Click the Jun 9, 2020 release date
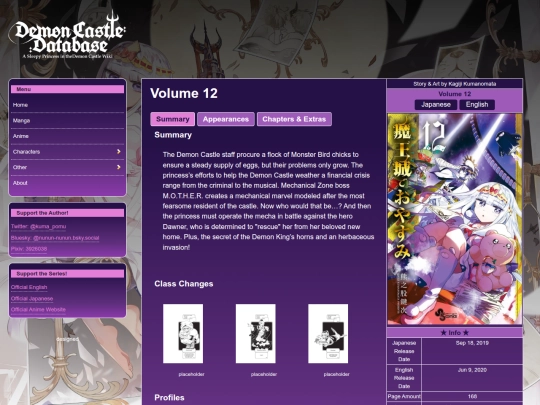 click(x=472, y=370)
